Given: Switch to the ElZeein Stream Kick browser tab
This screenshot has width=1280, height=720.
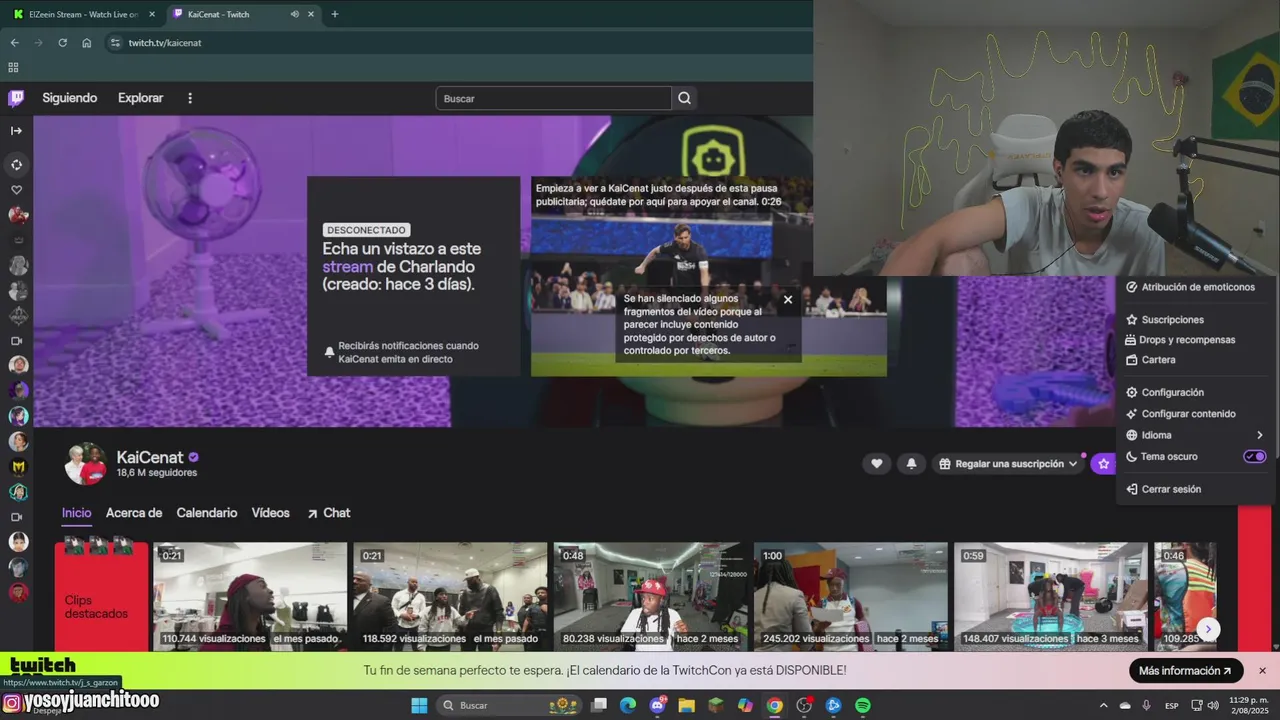Looking at the screenshot, I should (x=85, y=14).
